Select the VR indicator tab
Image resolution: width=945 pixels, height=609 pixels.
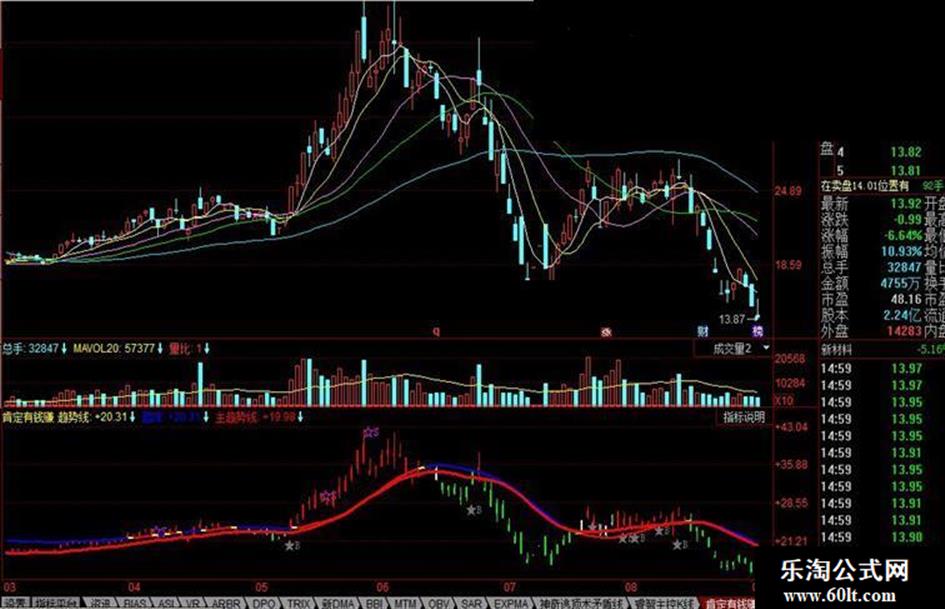(193, 603)
